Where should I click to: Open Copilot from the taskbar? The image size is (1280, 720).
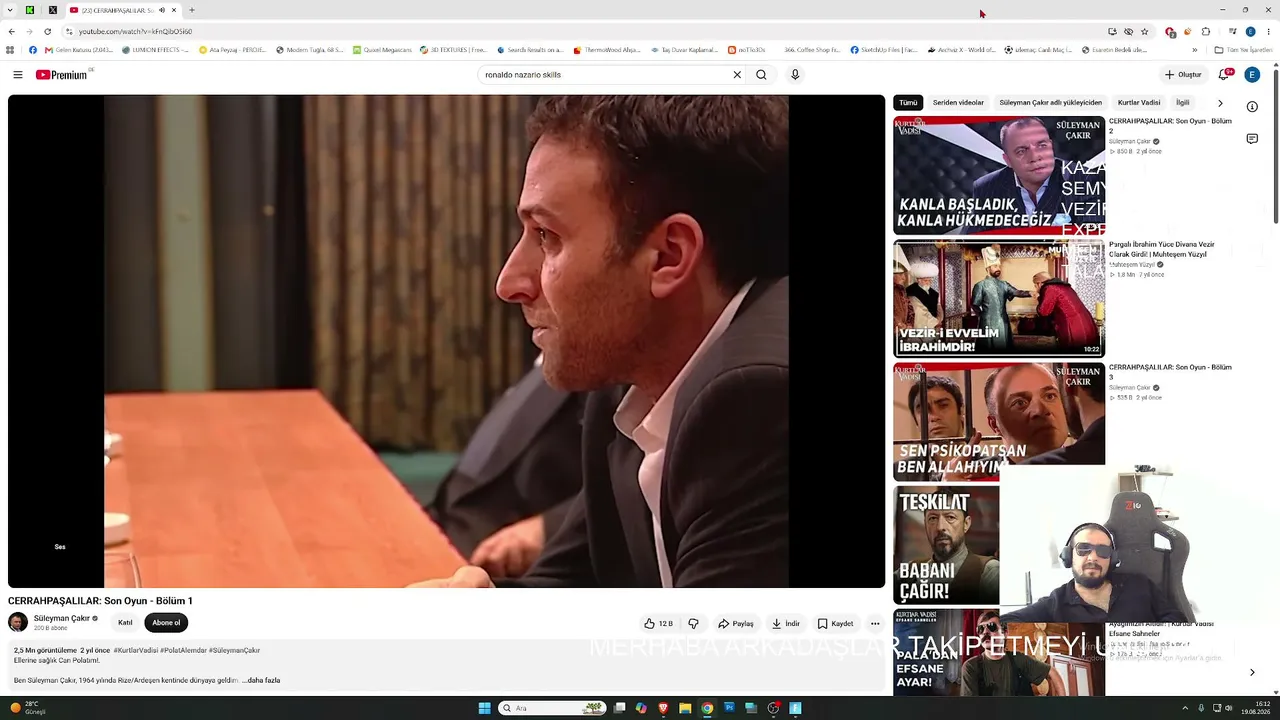coord(641,708)
